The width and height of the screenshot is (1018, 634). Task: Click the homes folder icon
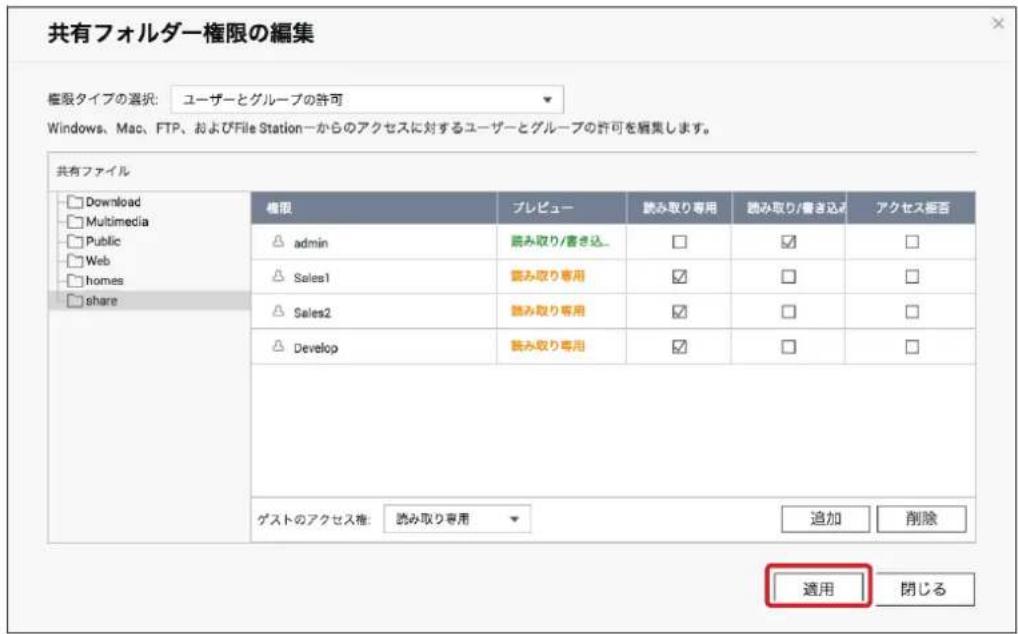click(76, 281)
